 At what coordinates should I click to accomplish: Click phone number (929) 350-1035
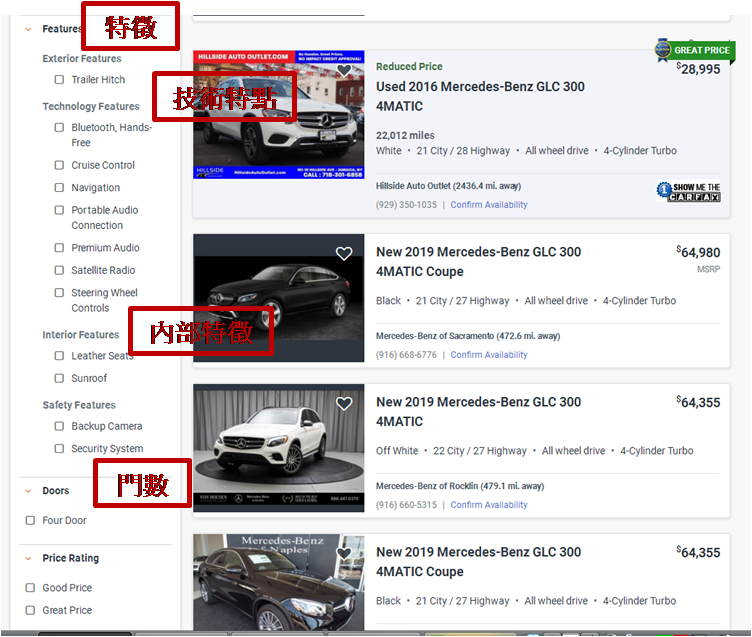click(x=406, y=205)
